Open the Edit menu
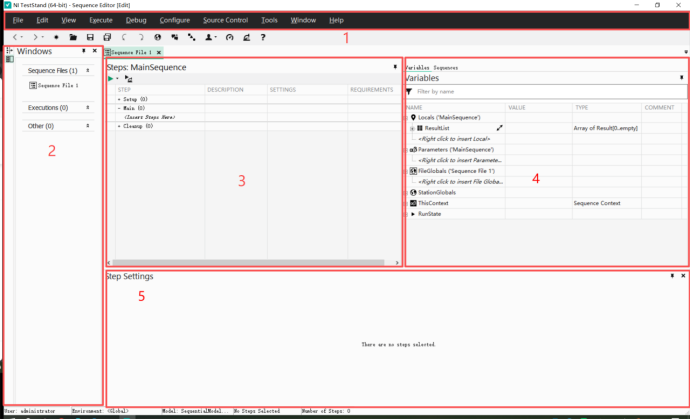Image resolution: width=690 pixels, height=420 pixels. click(x=42, y=20)
